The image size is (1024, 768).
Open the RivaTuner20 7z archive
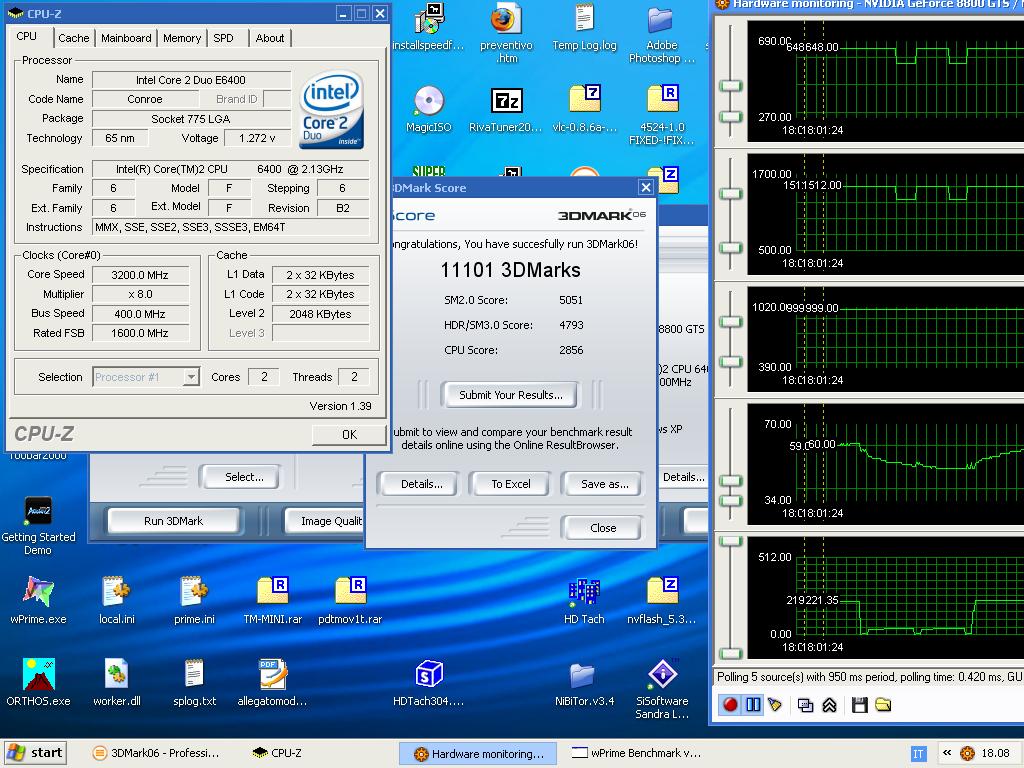(506, 109)
